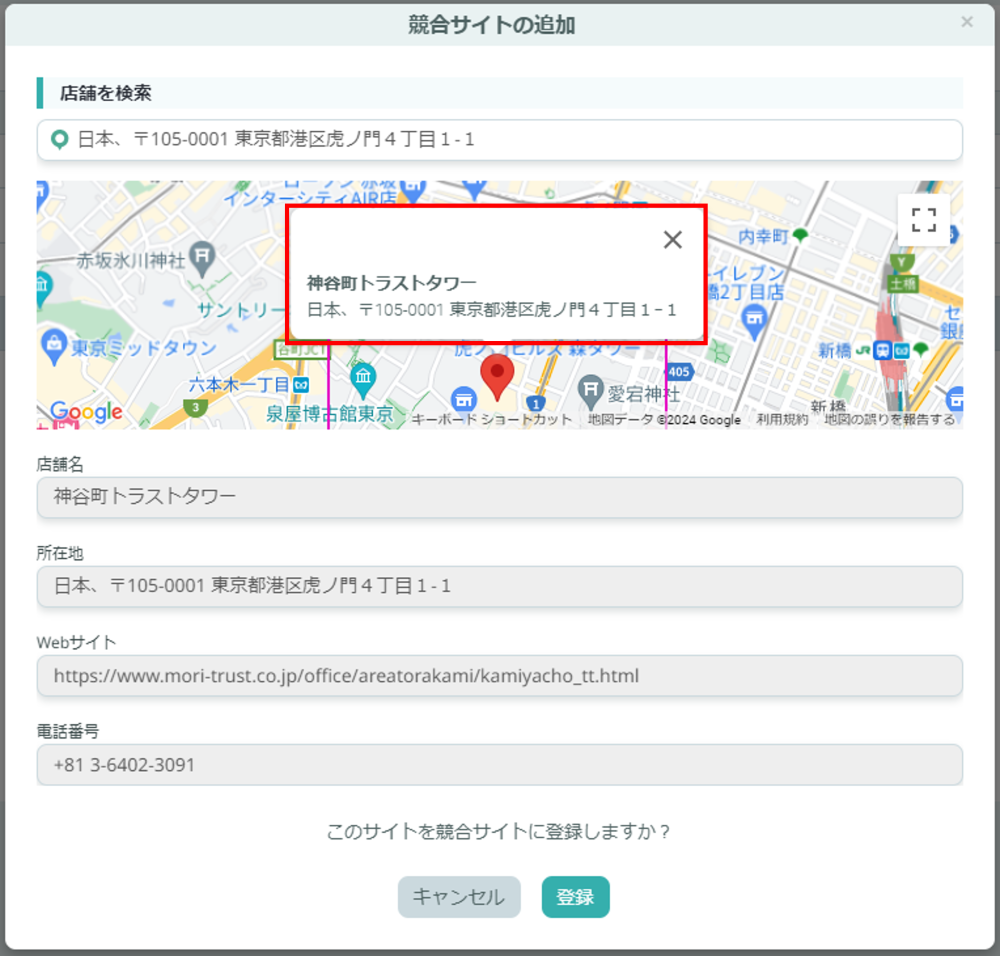Viewport: 1000px width, 956px height.
Task: Click the green location pin in search box
Action: (x=59, y=140)
